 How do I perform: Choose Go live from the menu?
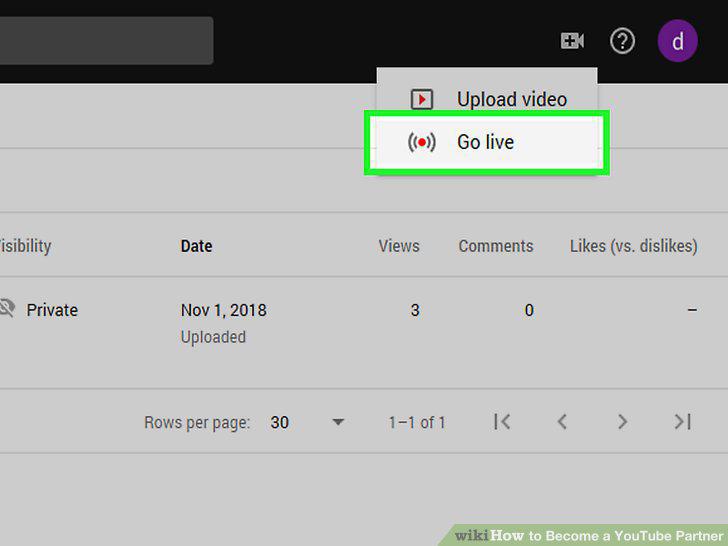(487, 142)
